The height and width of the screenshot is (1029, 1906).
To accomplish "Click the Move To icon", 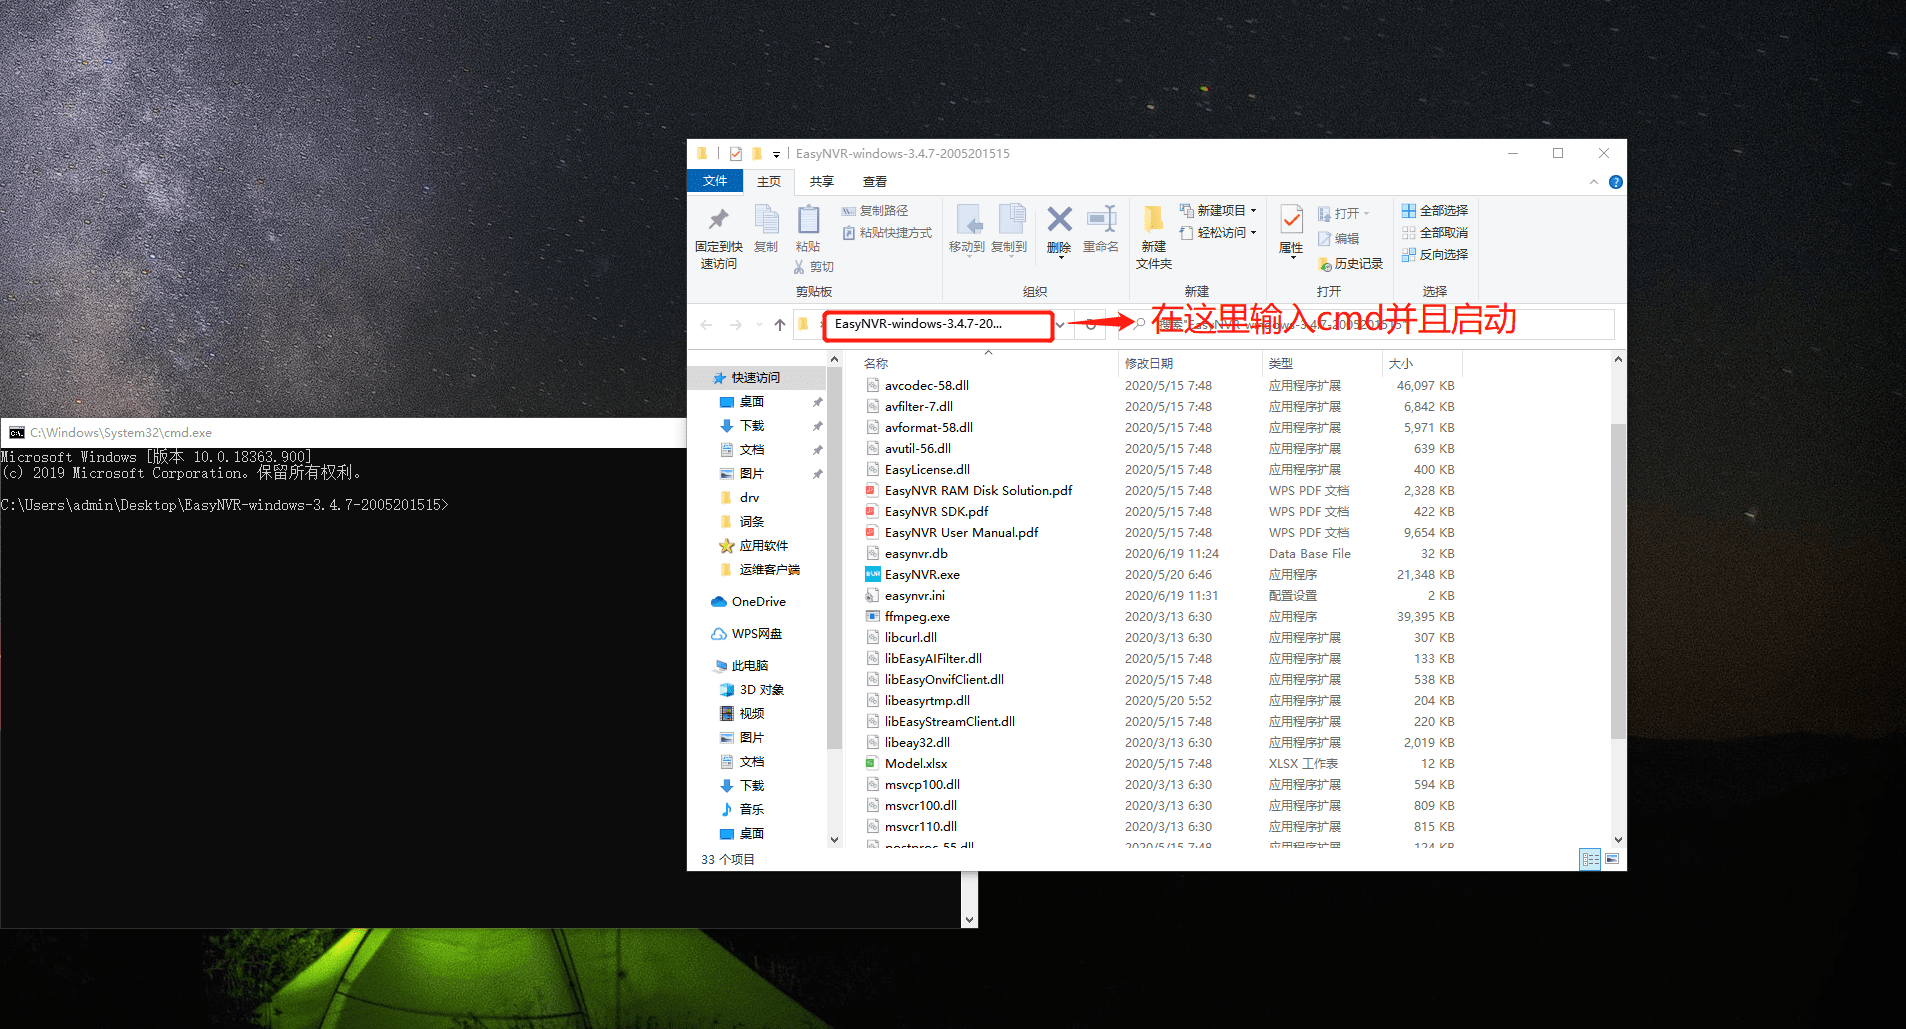I will point(967,219).
